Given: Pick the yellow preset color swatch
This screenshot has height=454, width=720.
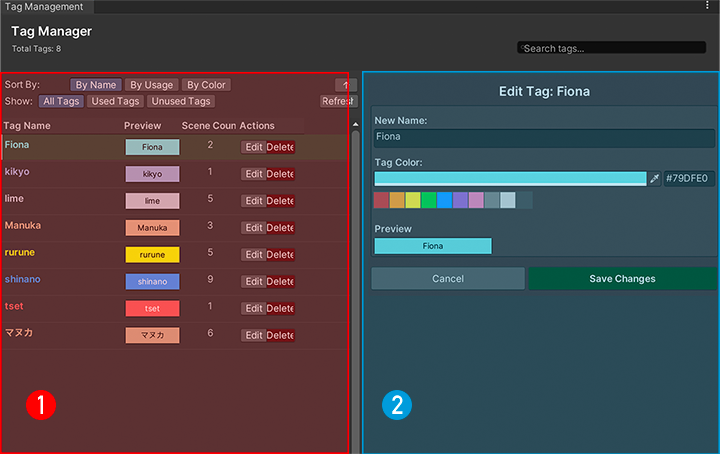Looking at the screenshot, I should 413,200.
